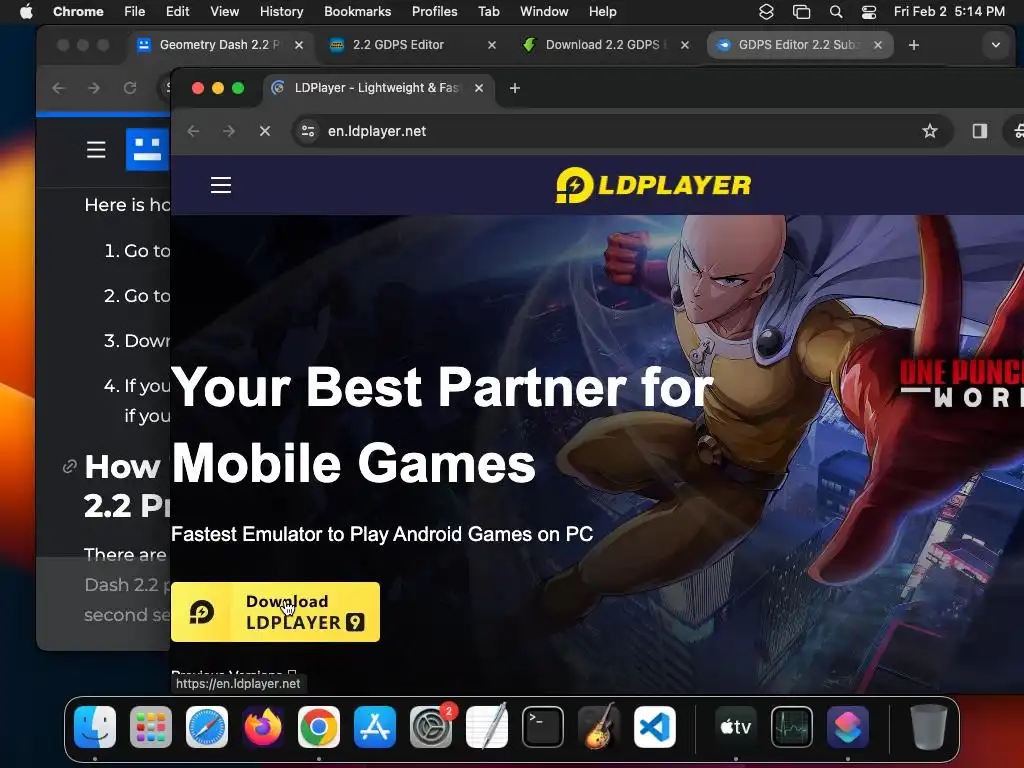Reload the page in background Chrome window

pyautogui.click(x=130, y=88)
